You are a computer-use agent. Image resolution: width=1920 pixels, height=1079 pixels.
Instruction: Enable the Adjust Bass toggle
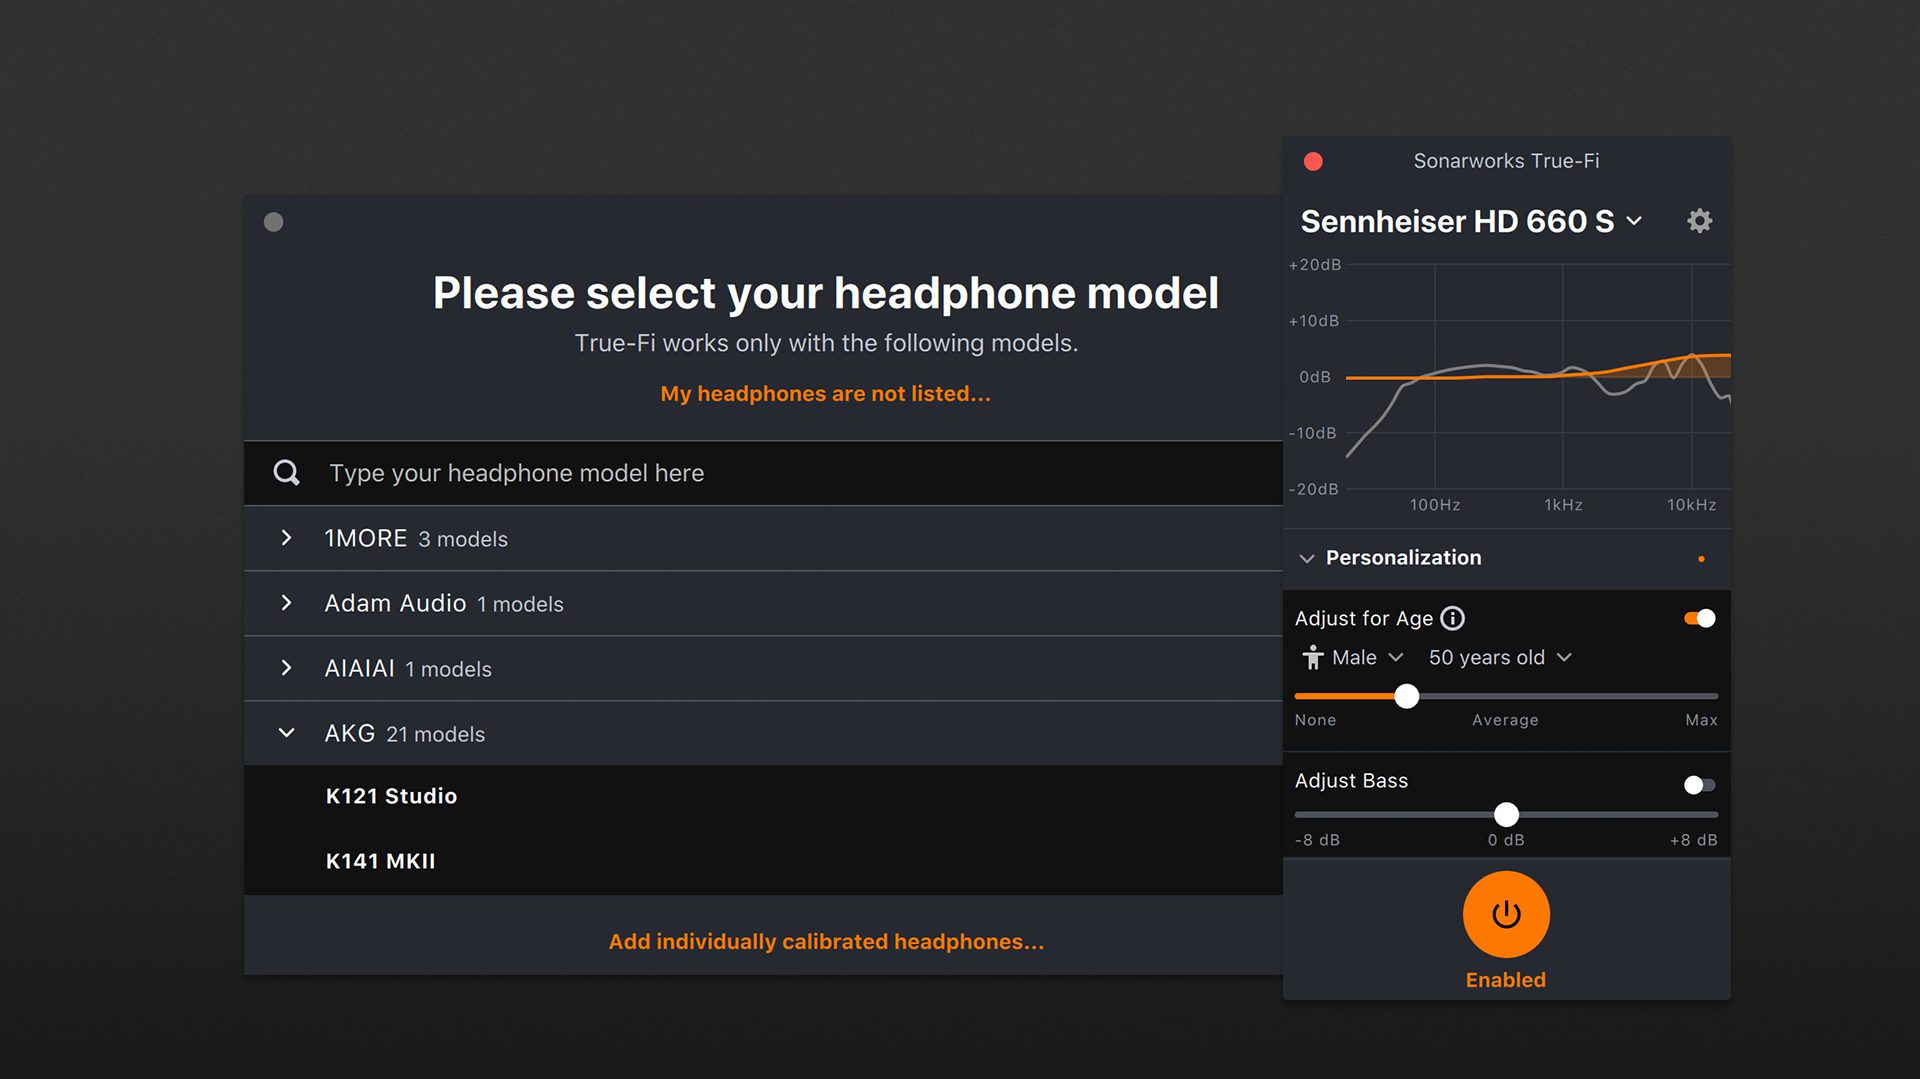[1699, 785]
